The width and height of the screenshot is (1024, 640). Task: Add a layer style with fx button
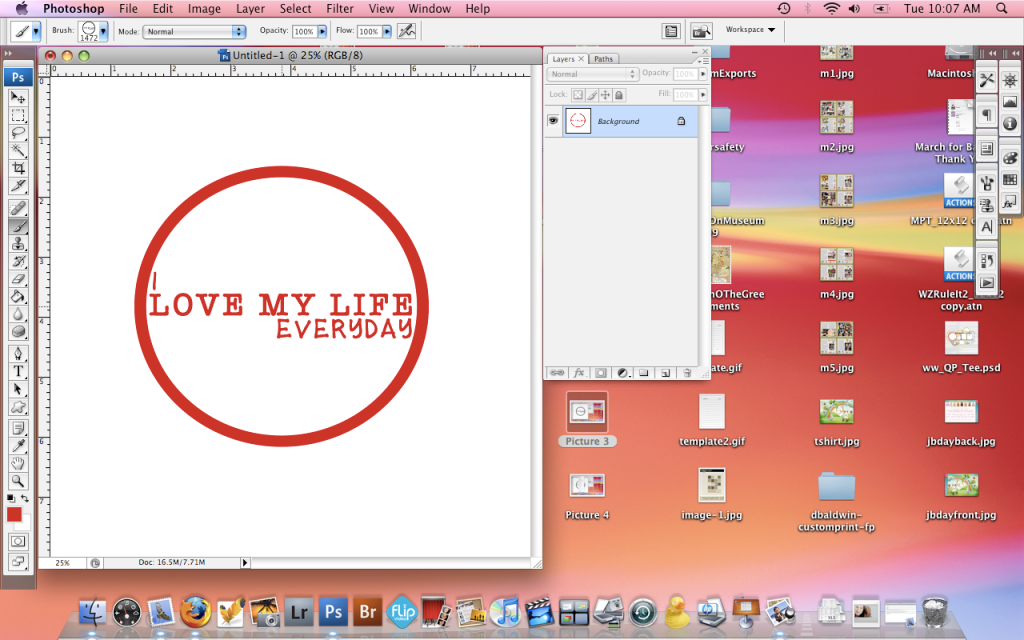[579, 373]
